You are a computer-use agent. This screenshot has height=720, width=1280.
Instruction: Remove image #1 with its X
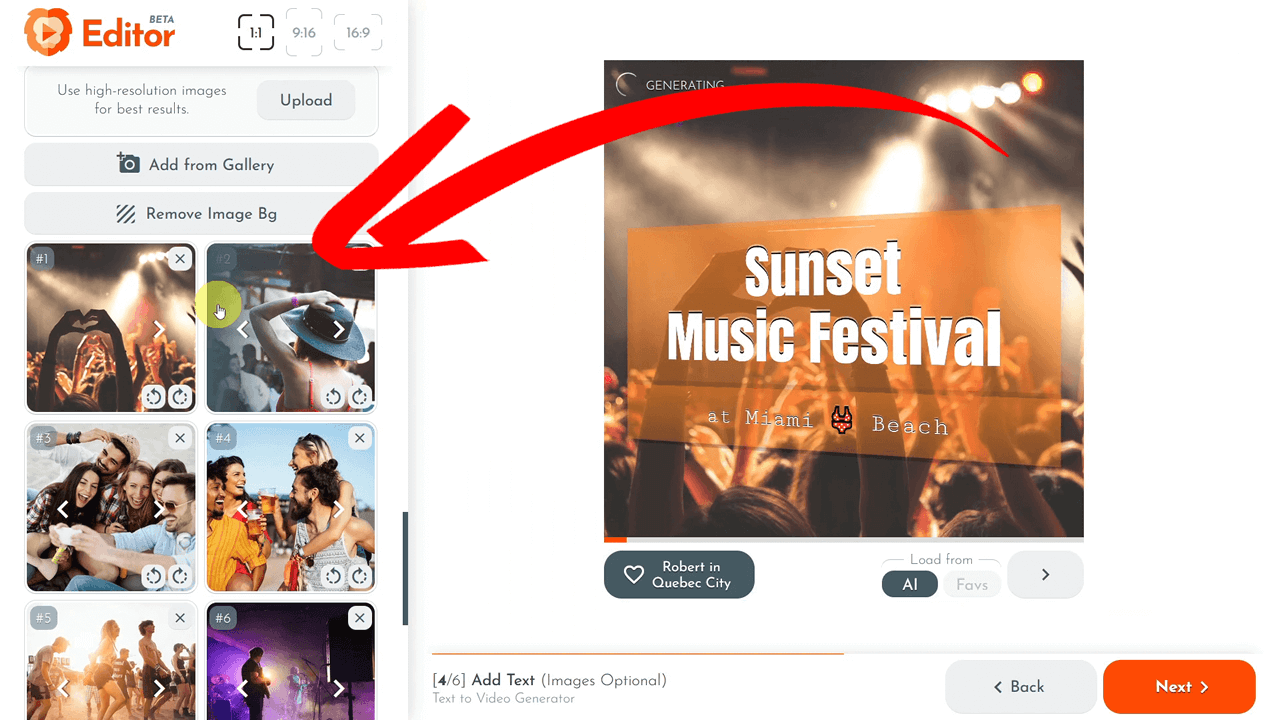coord(180,259)
